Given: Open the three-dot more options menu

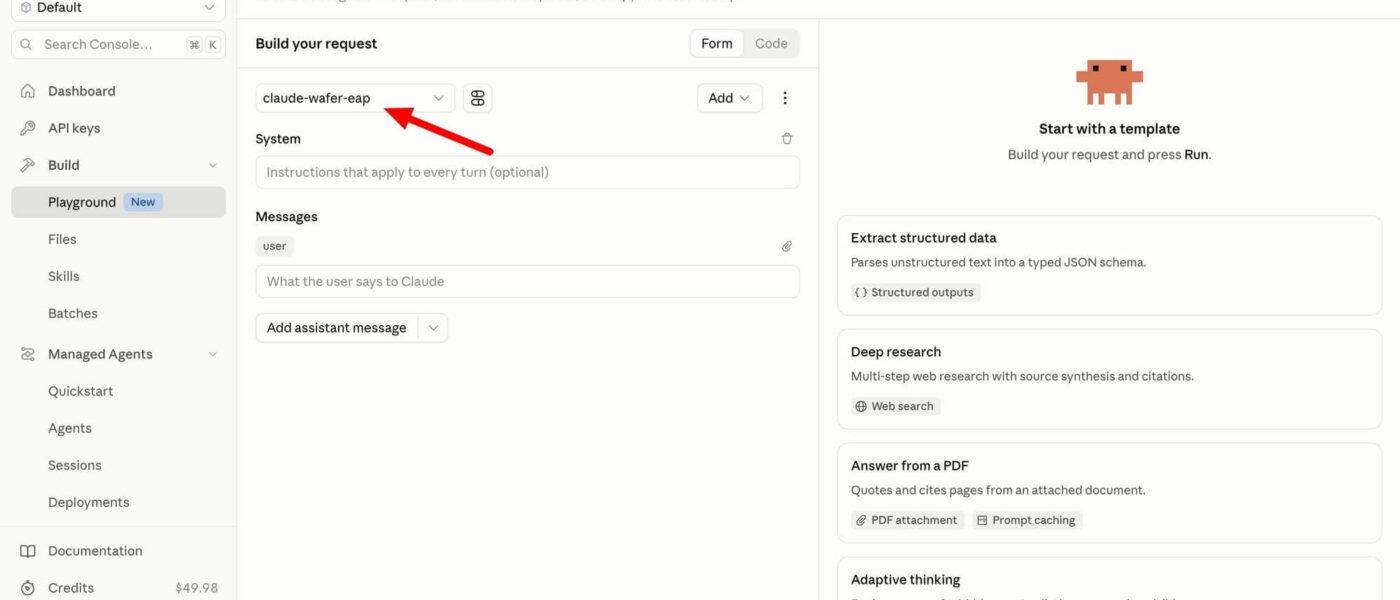Looking at the screenshot, I should 785,98.
